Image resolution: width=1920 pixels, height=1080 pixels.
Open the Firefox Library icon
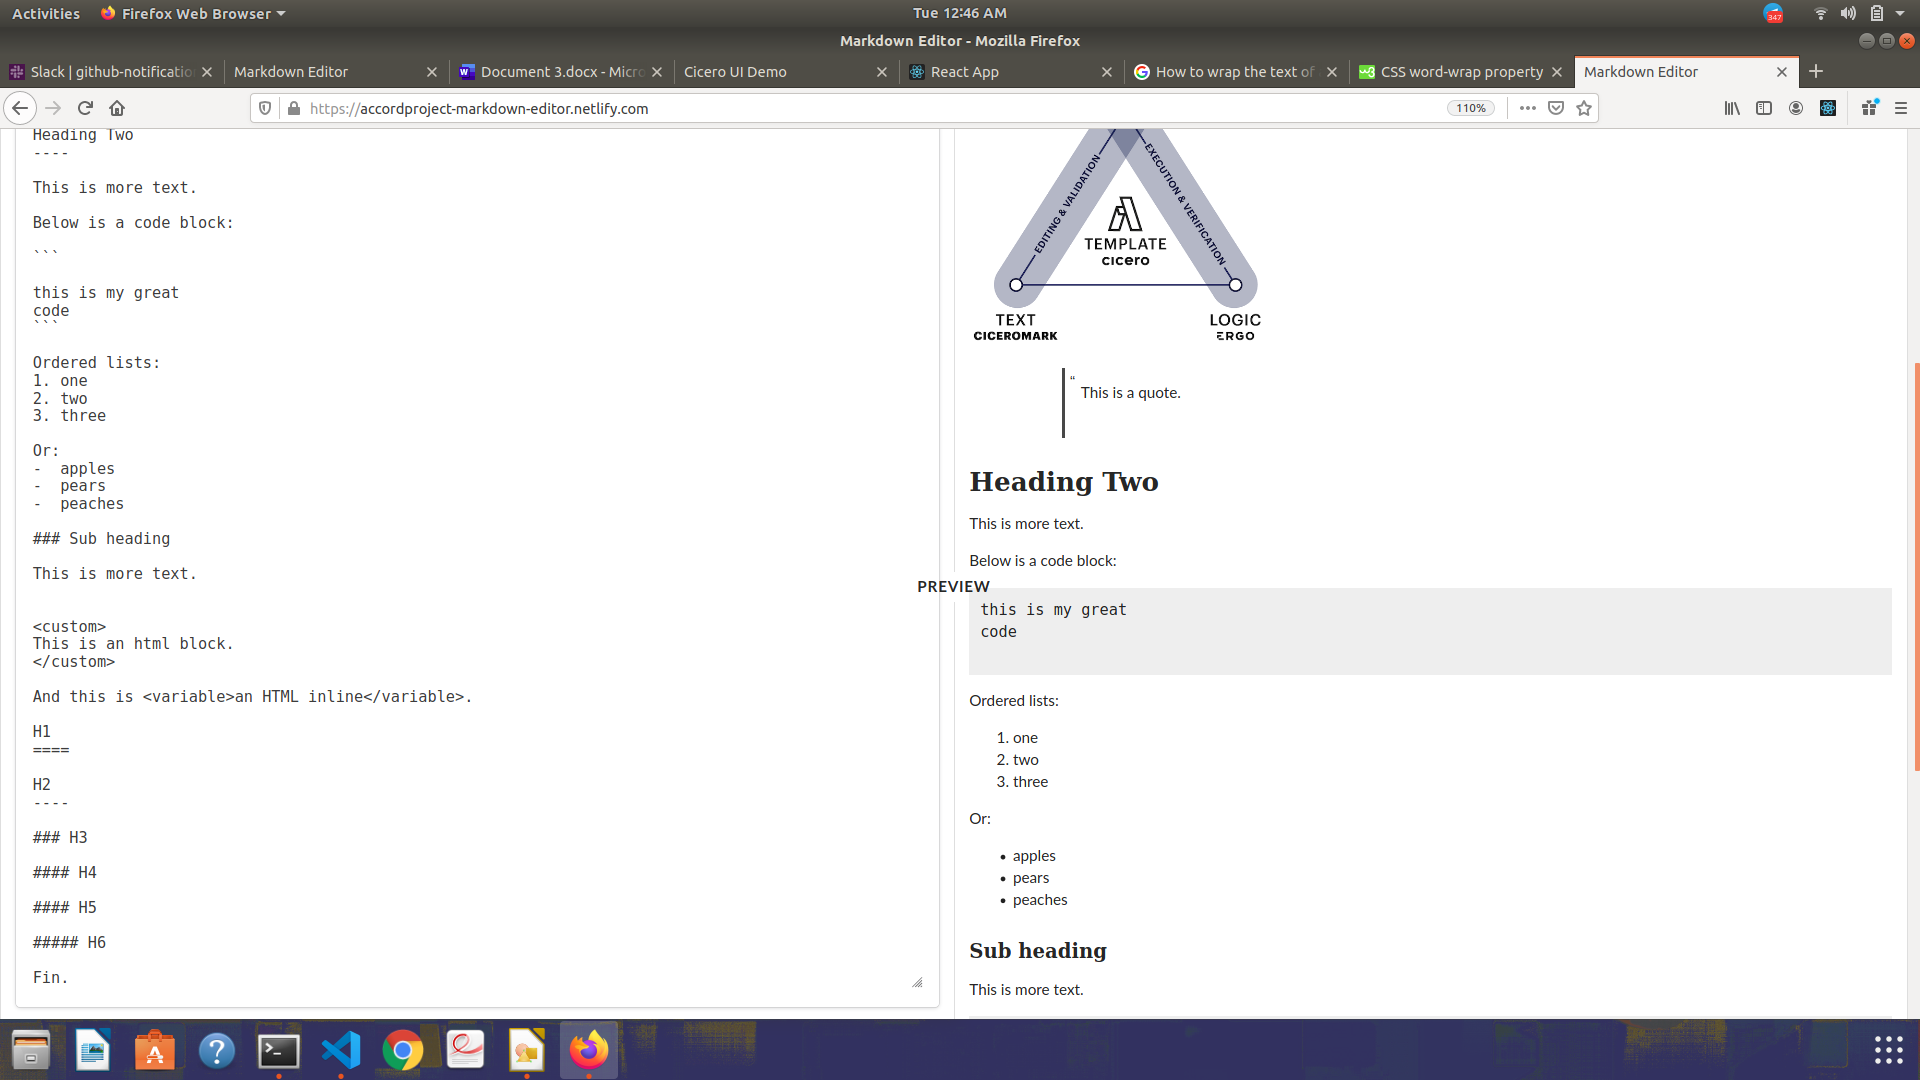pos(1732,108)
